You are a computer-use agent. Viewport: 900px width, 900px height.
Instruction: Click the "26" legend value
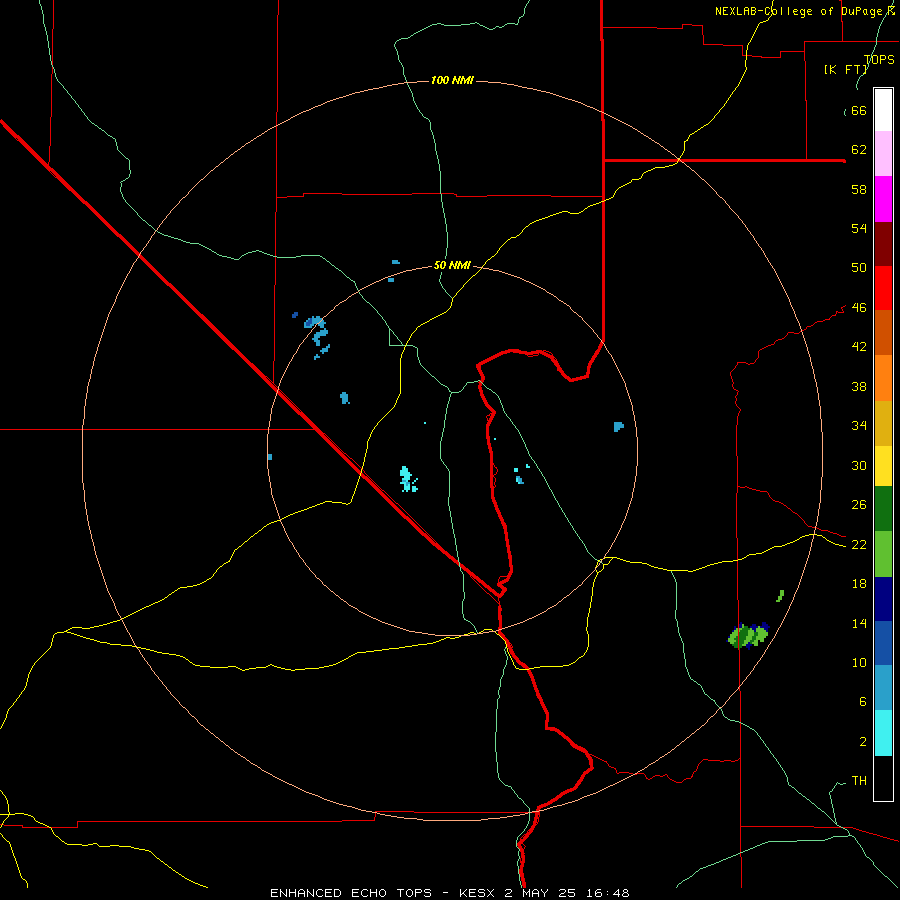(859, 505)
